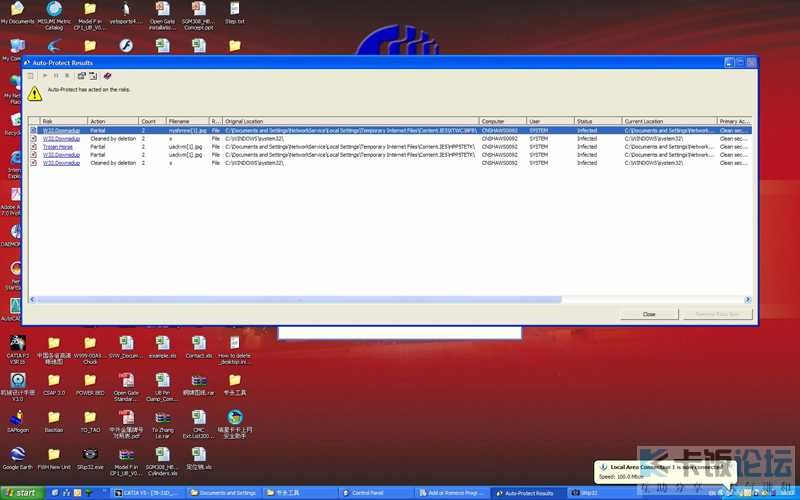Click the Start button on taskbar
This screenshot has width=800, height=500.
click(x=20, y=493)
